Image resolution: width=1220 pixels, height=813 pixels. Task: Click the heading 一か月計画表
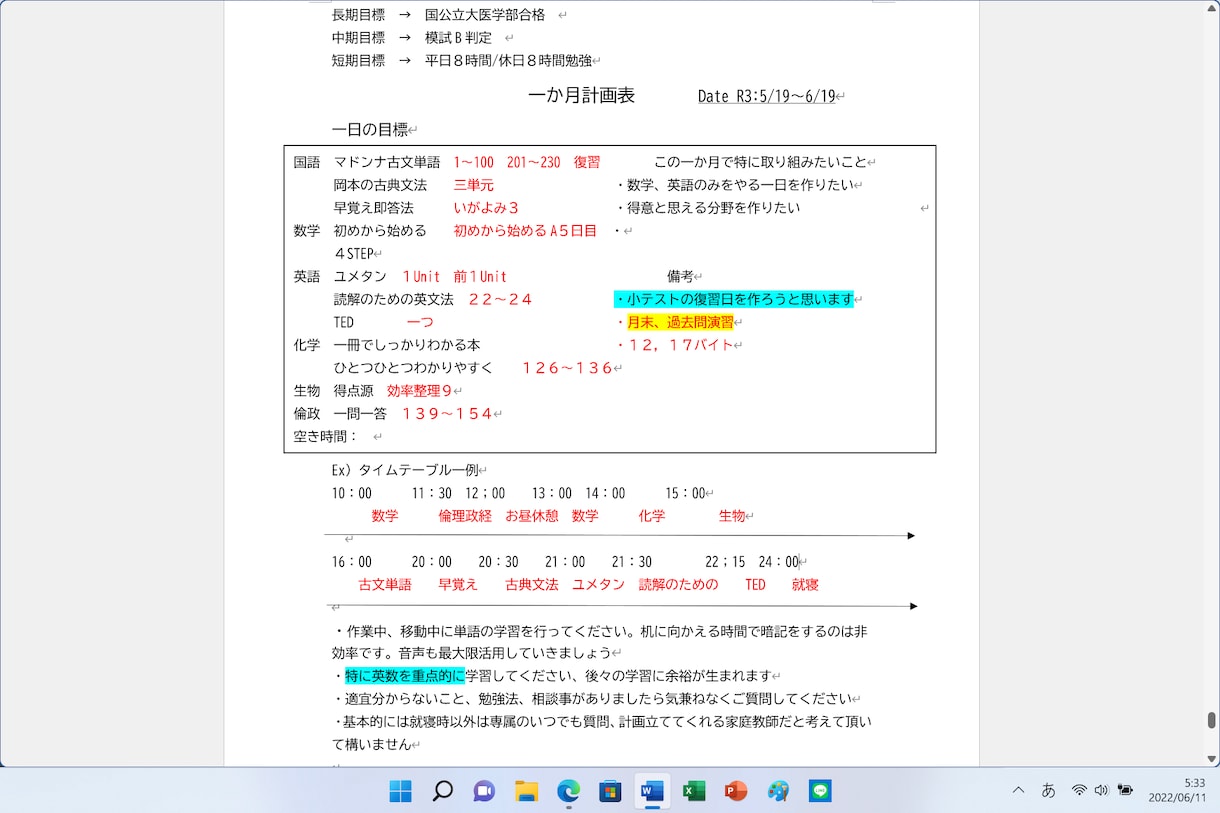581,96
